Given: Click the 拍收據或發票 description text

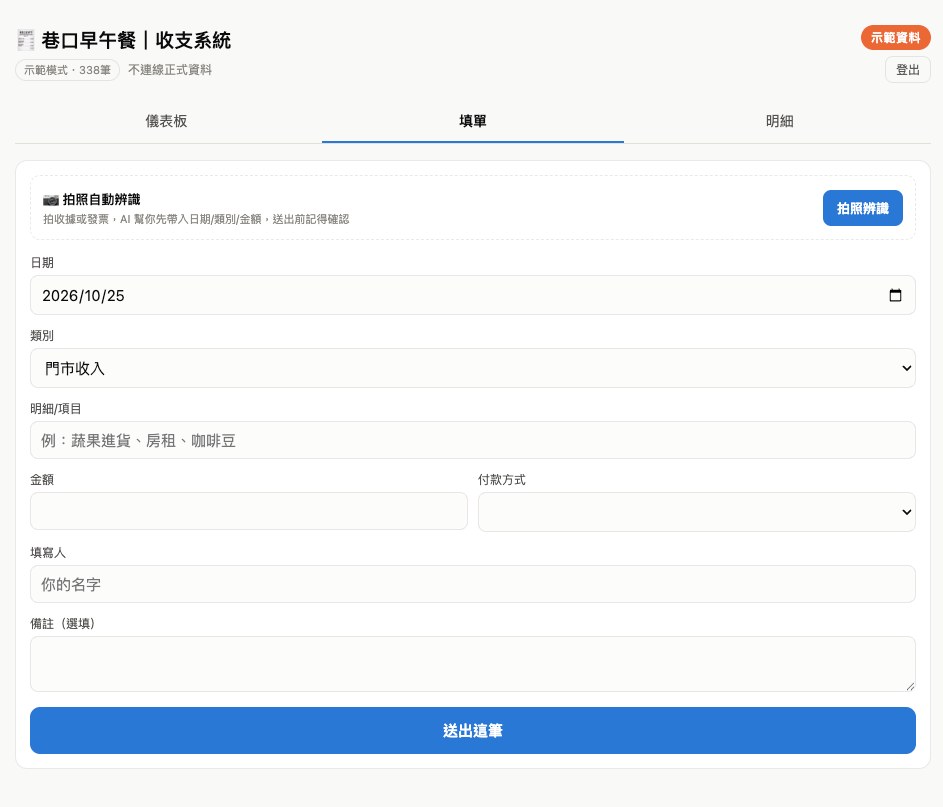Looking at the screenshot, I should click(x=196, y=219).
